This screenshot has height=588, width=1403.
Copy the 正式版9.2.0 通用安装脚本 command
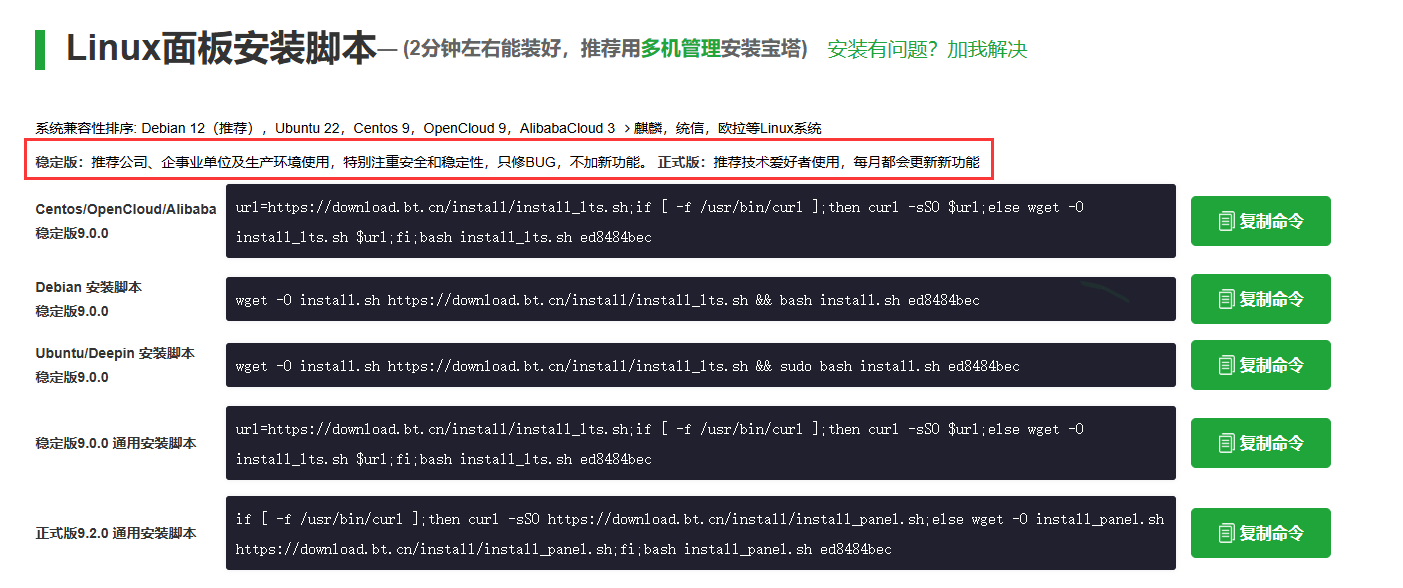pyautogui.click(x=1260, y=533)
